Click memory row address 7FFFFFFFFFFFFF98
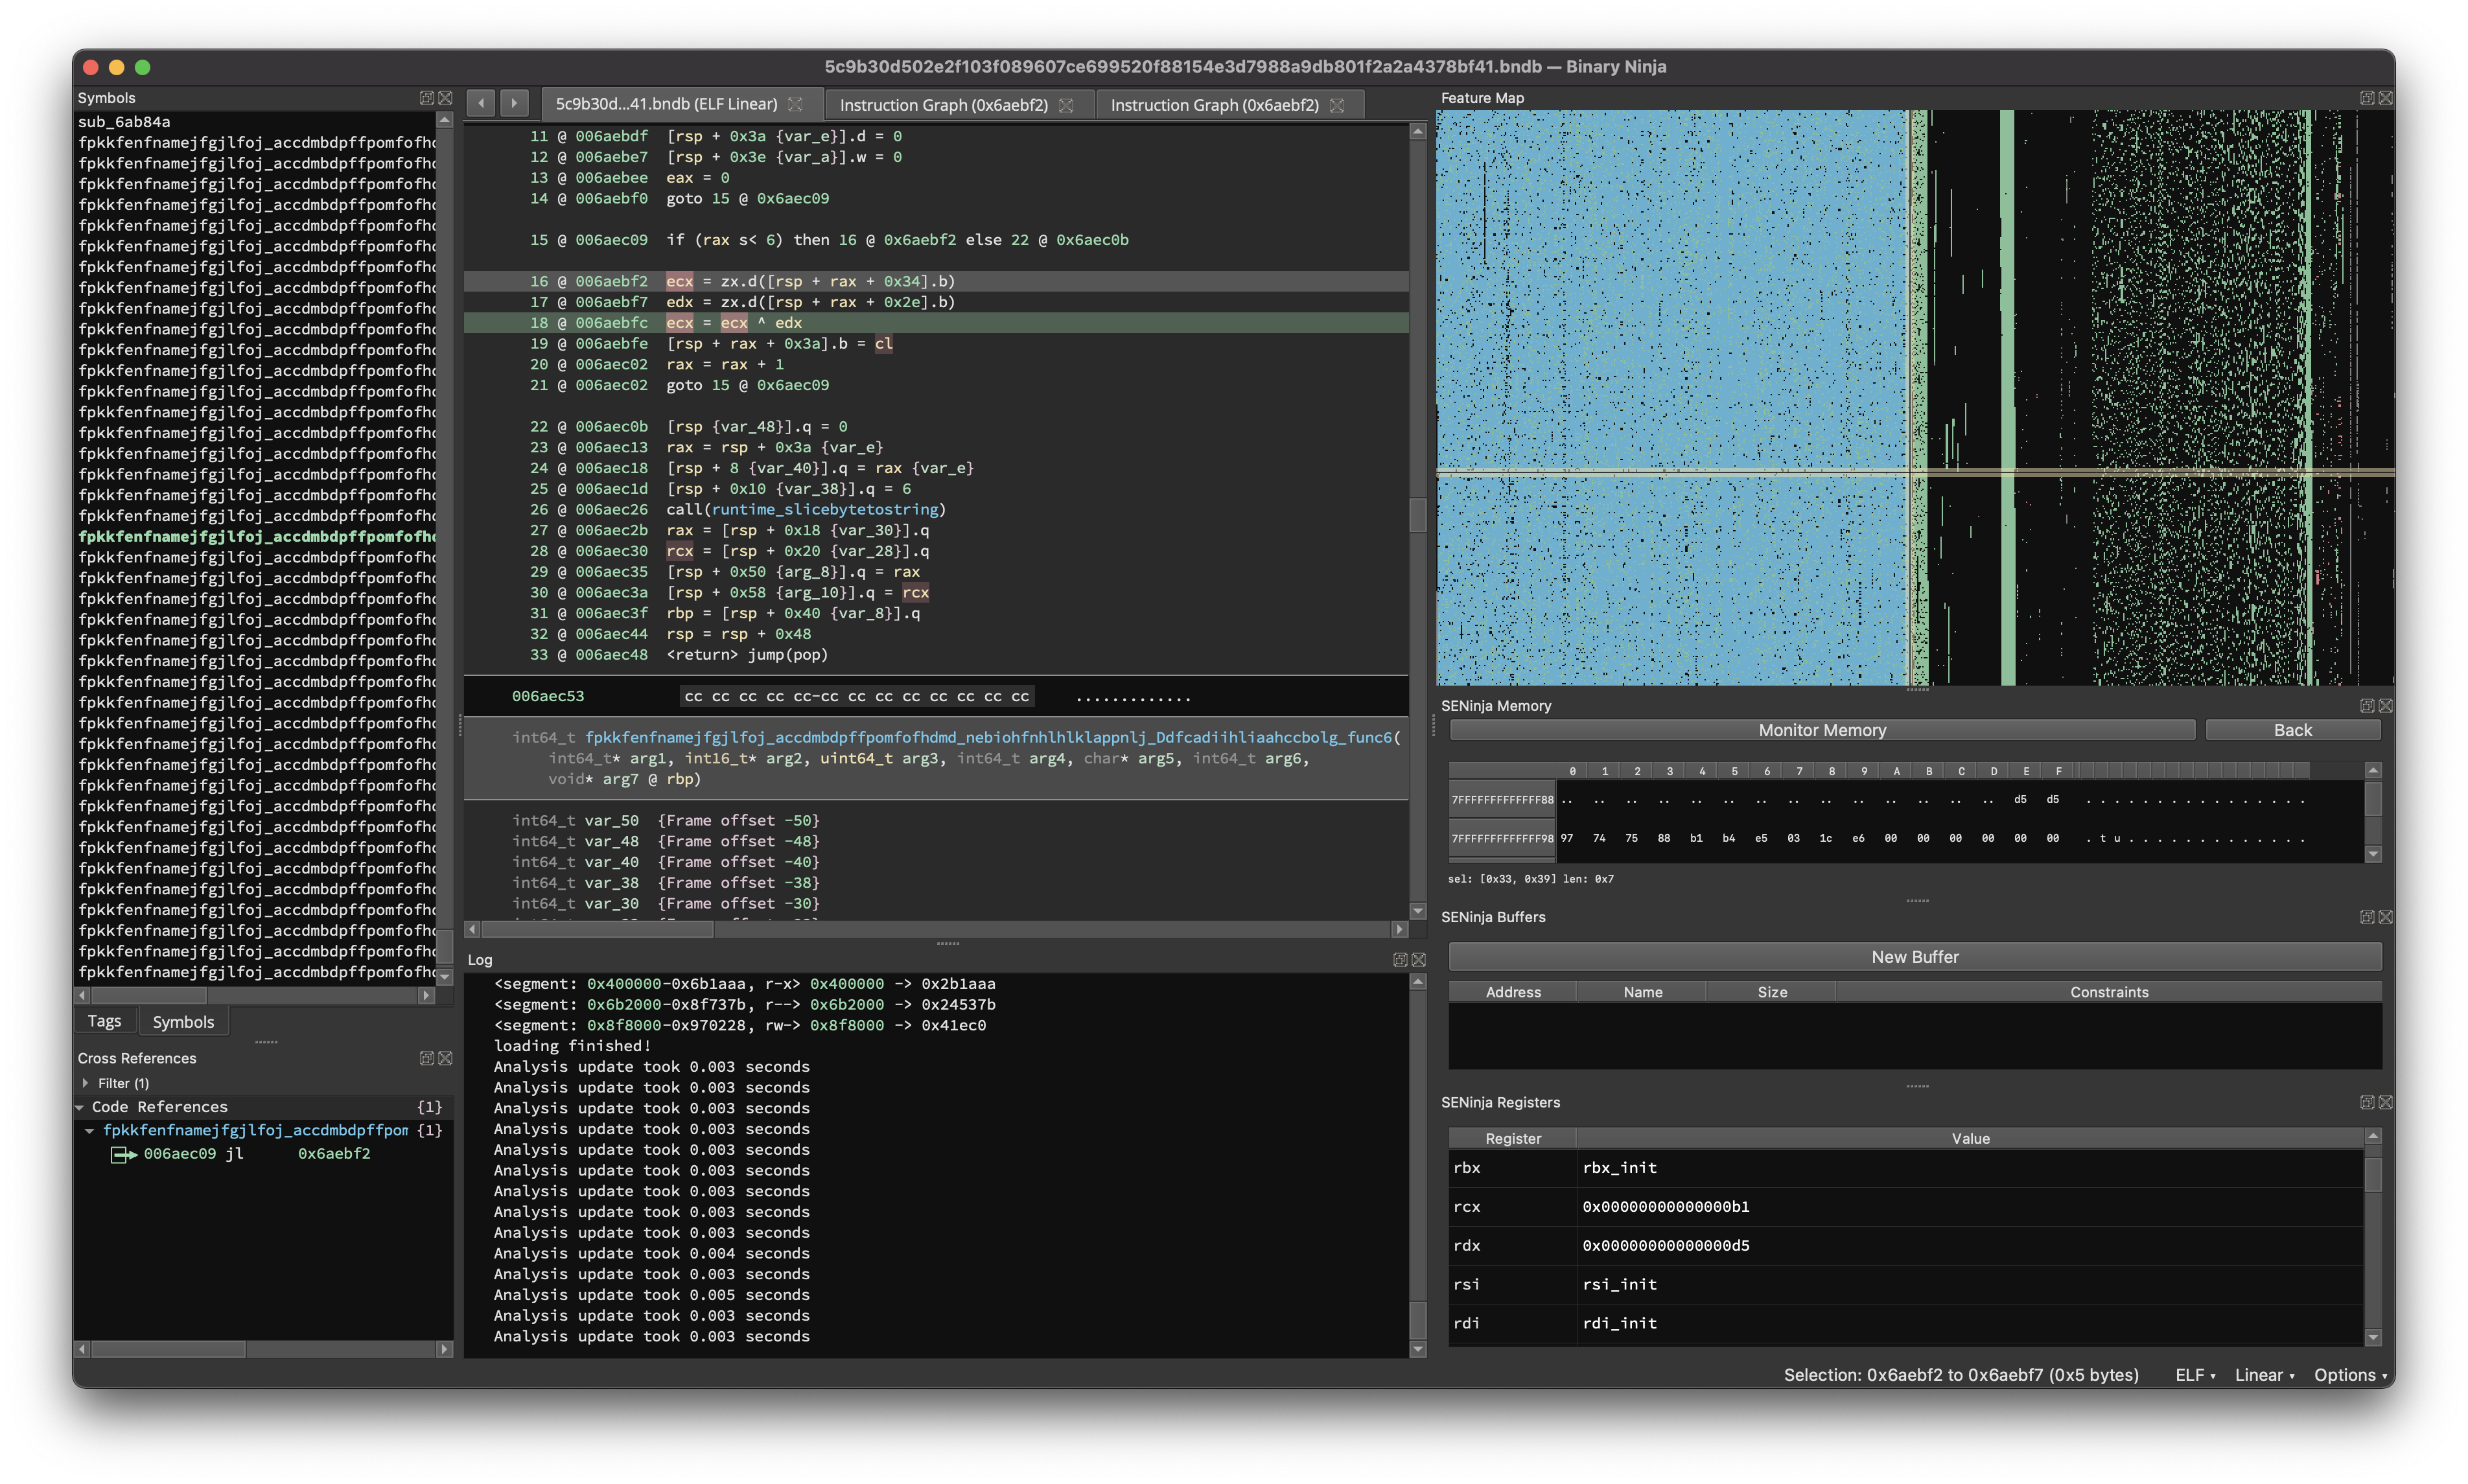This screenshot has width=2468, height=1484. pos(1502,839)
